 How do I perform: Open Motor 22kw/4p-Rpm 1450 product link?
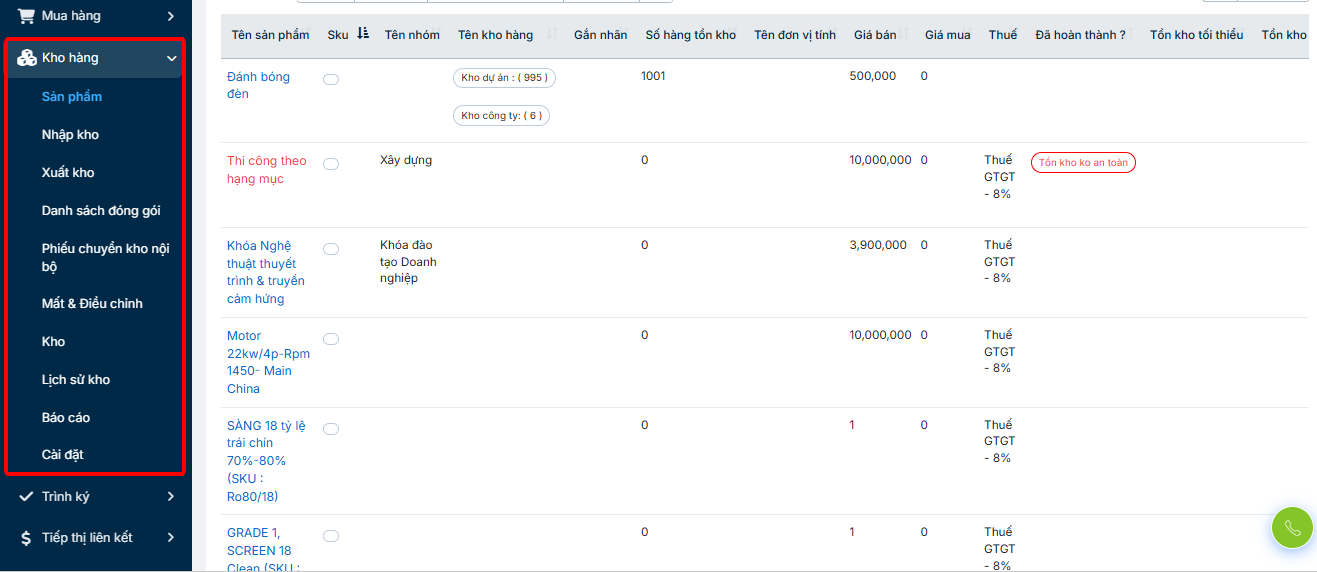[x=268, y=362]
